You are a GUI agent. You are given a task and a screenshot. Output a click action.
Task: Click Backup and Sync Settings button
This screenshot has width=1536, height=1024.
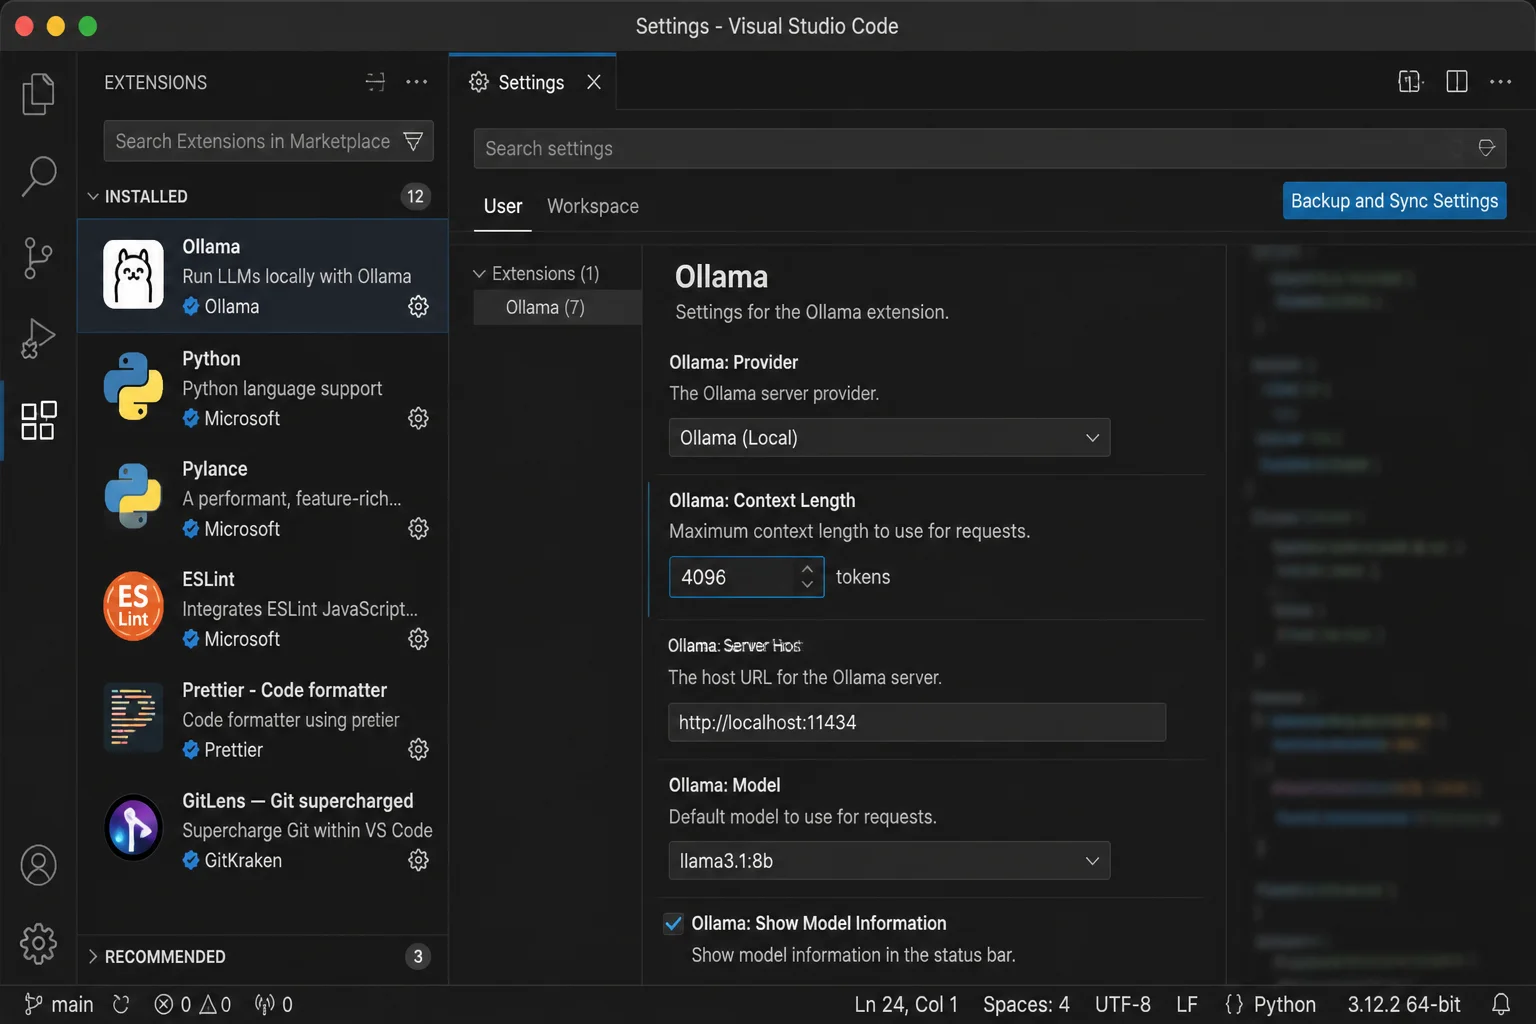coord(1394,200)
